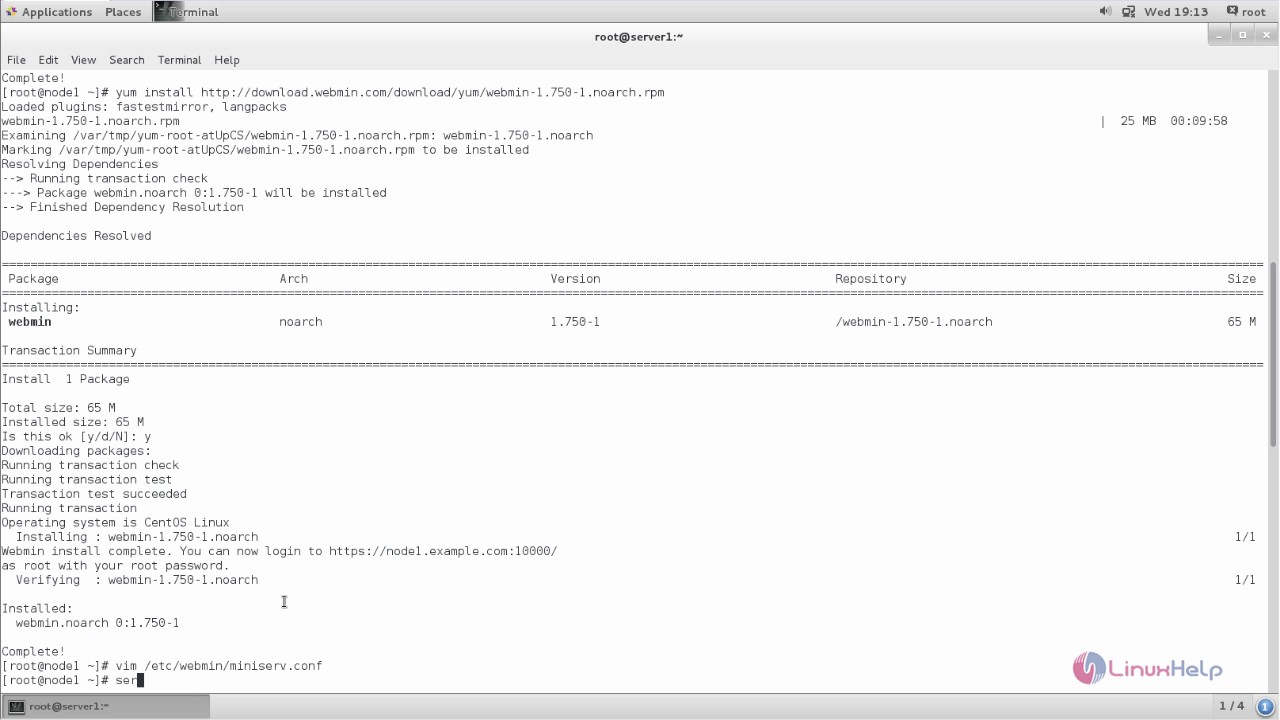Click 'Transaction test succeeded' line
The height and width of the screenshot is (720, 1280).
click(94, 493)
